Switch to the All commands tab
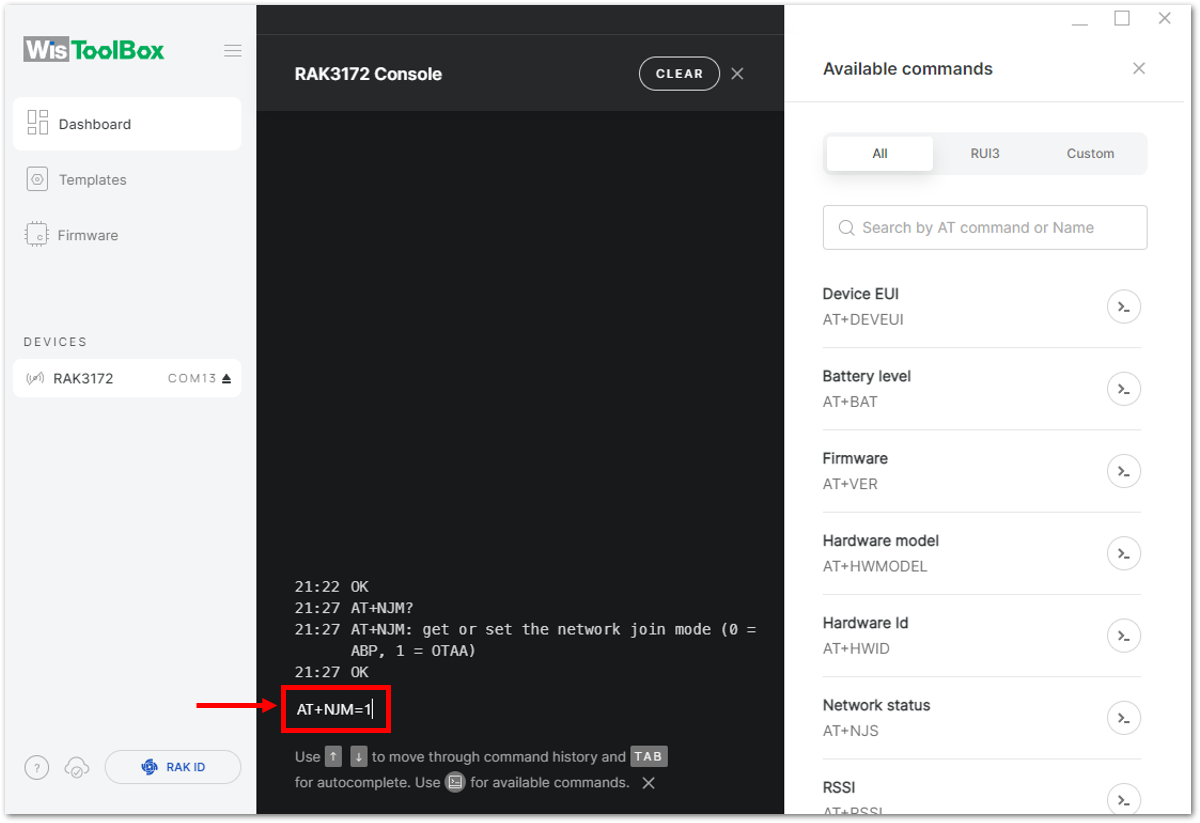This screenshot has width=1200, height=823. coord(880,154)
